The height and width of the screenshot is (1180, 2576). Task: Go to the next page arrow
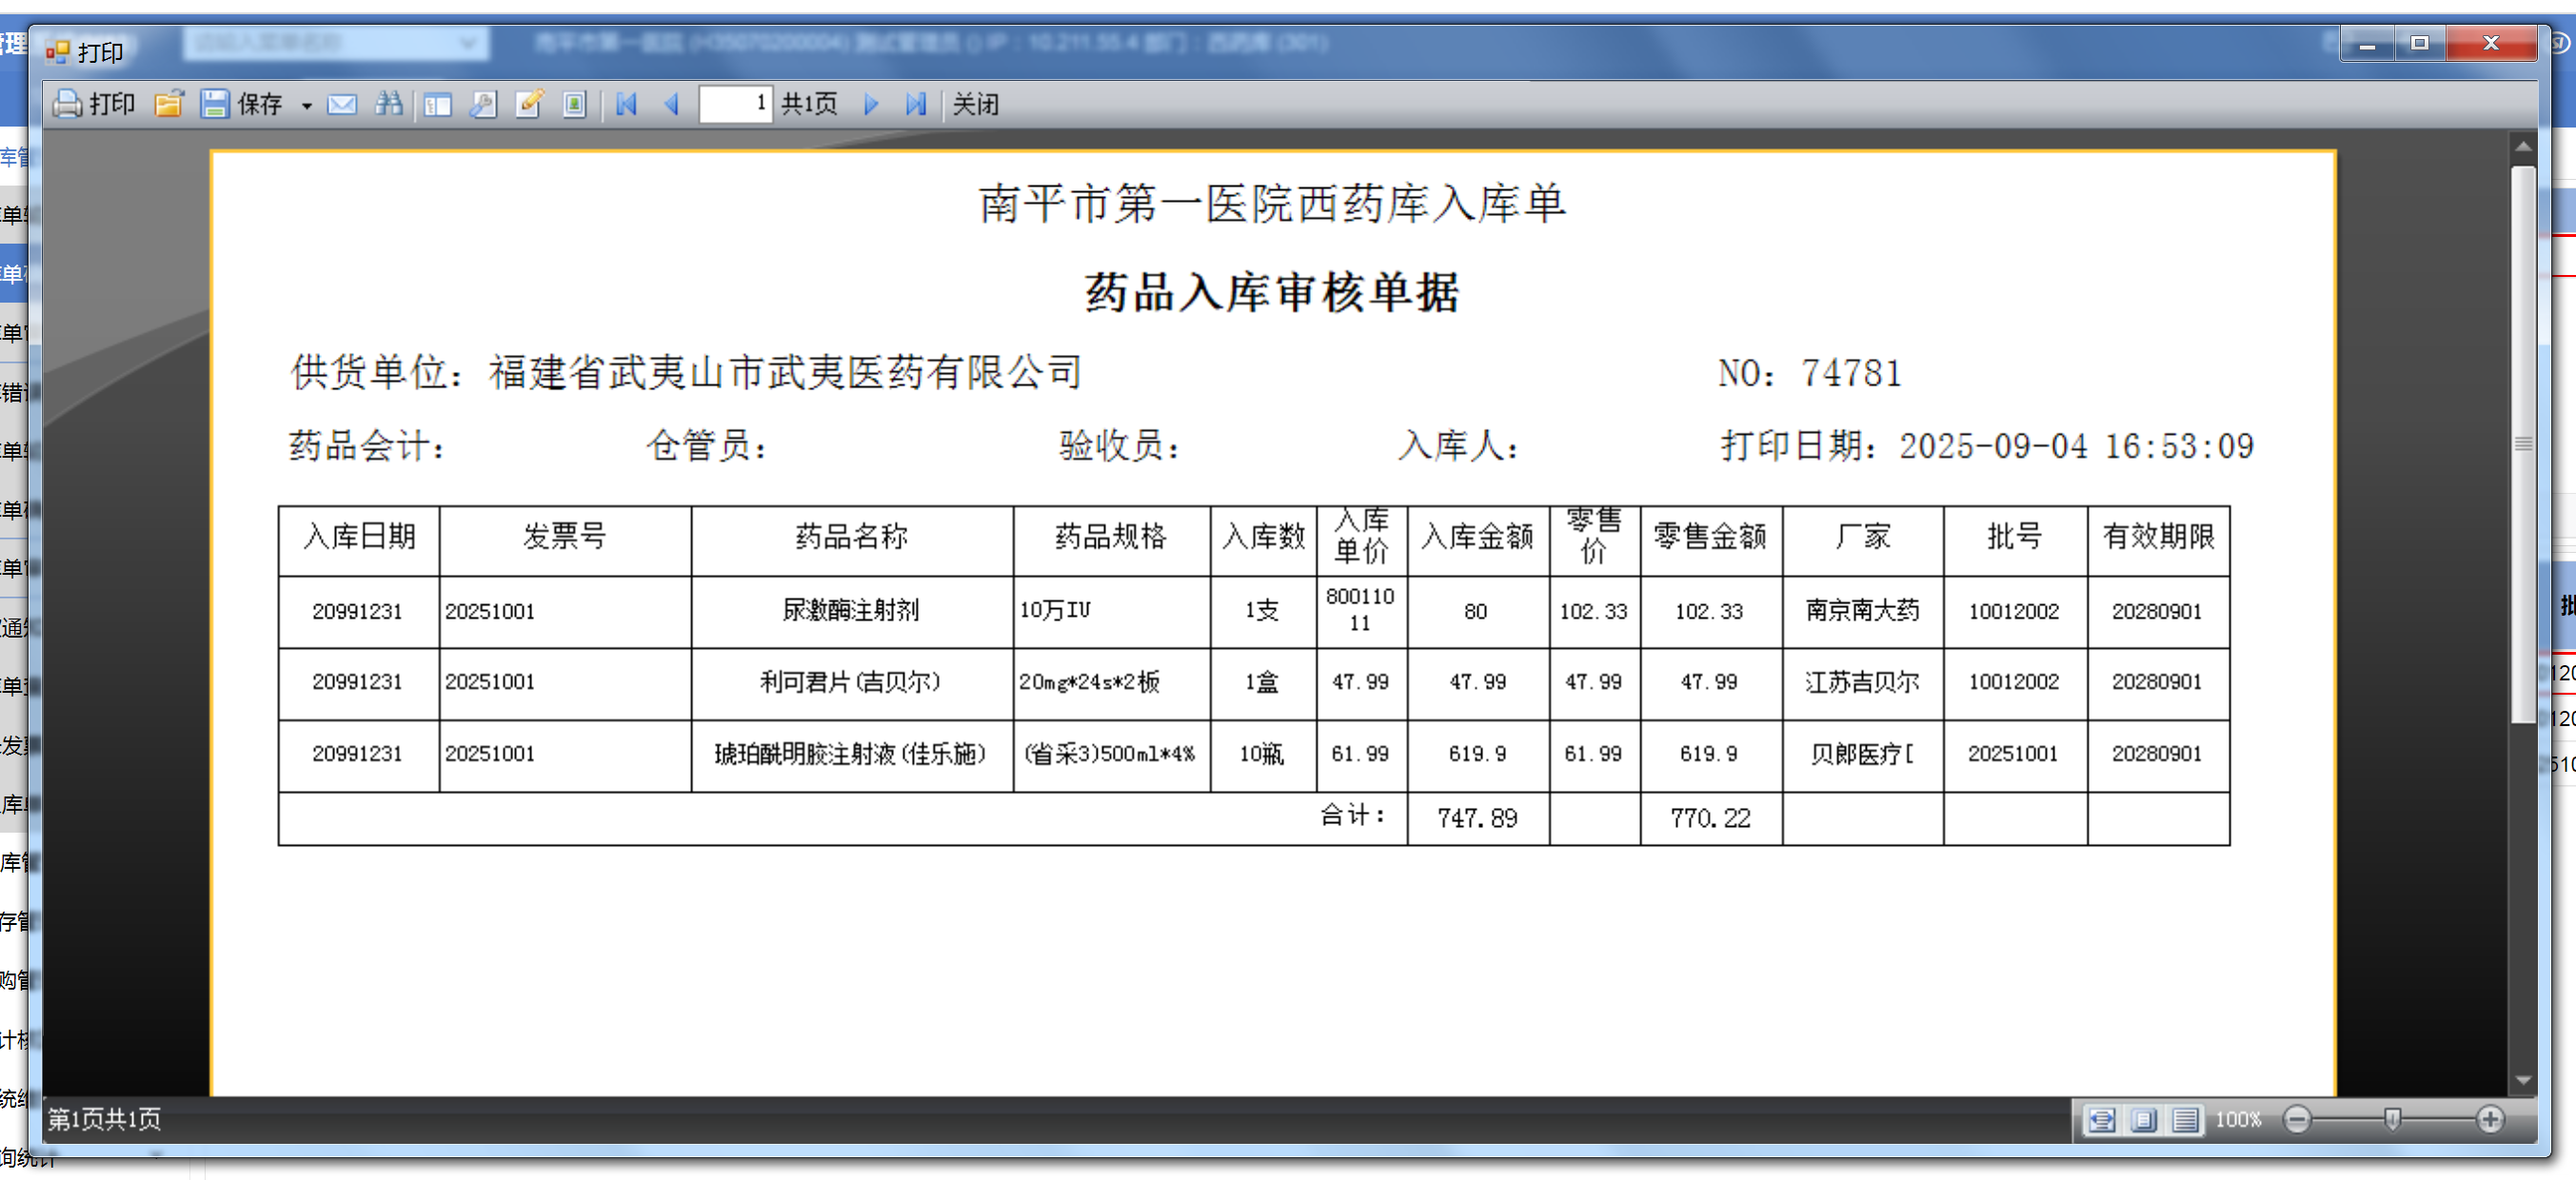[x=870, y=104]
